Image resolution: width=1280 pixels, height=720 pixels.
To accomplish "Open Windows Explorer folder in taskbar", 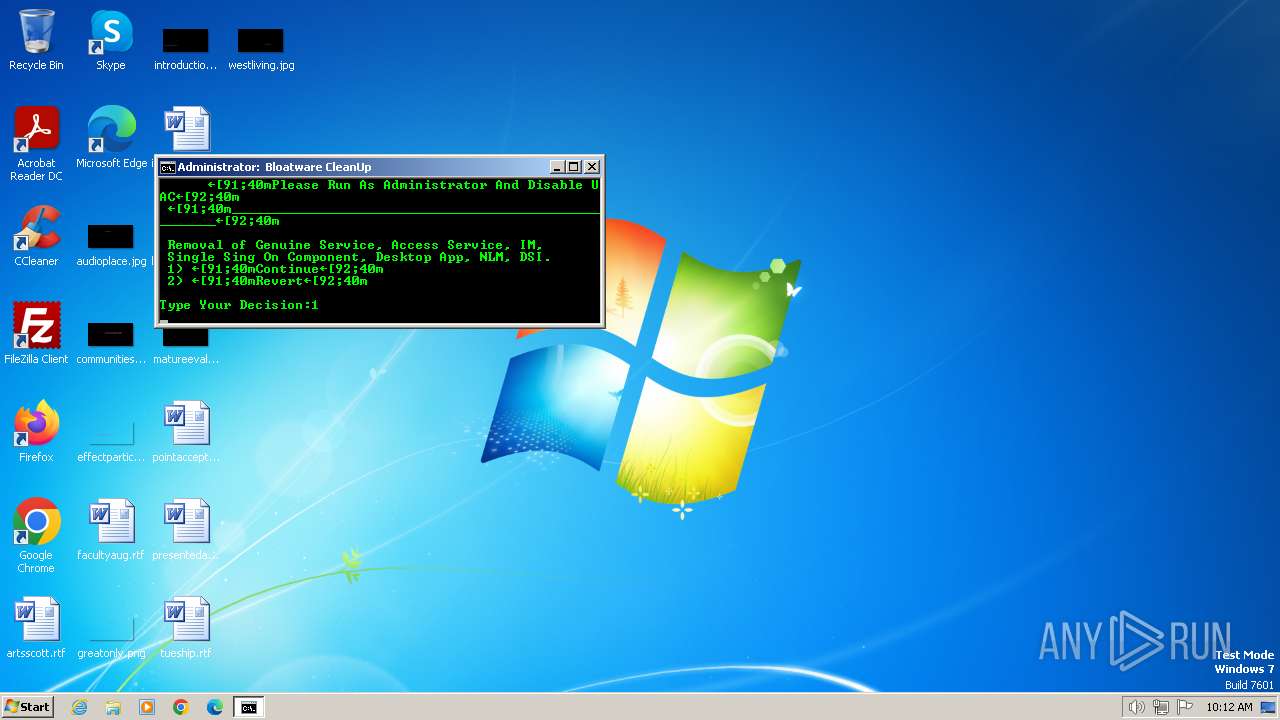I will [x=113, y=707].
